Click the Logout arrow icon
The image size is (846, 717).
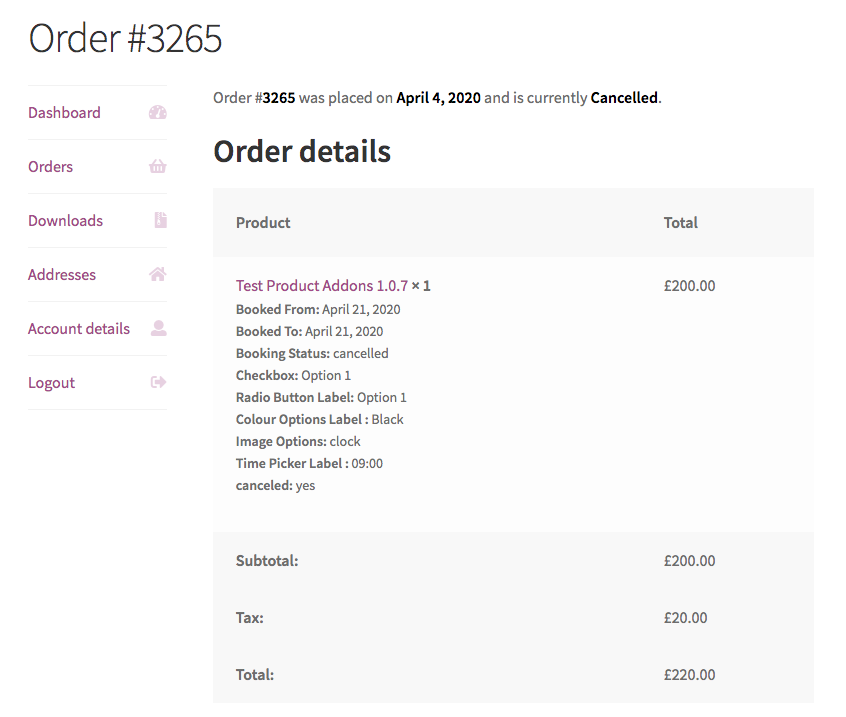158,382
